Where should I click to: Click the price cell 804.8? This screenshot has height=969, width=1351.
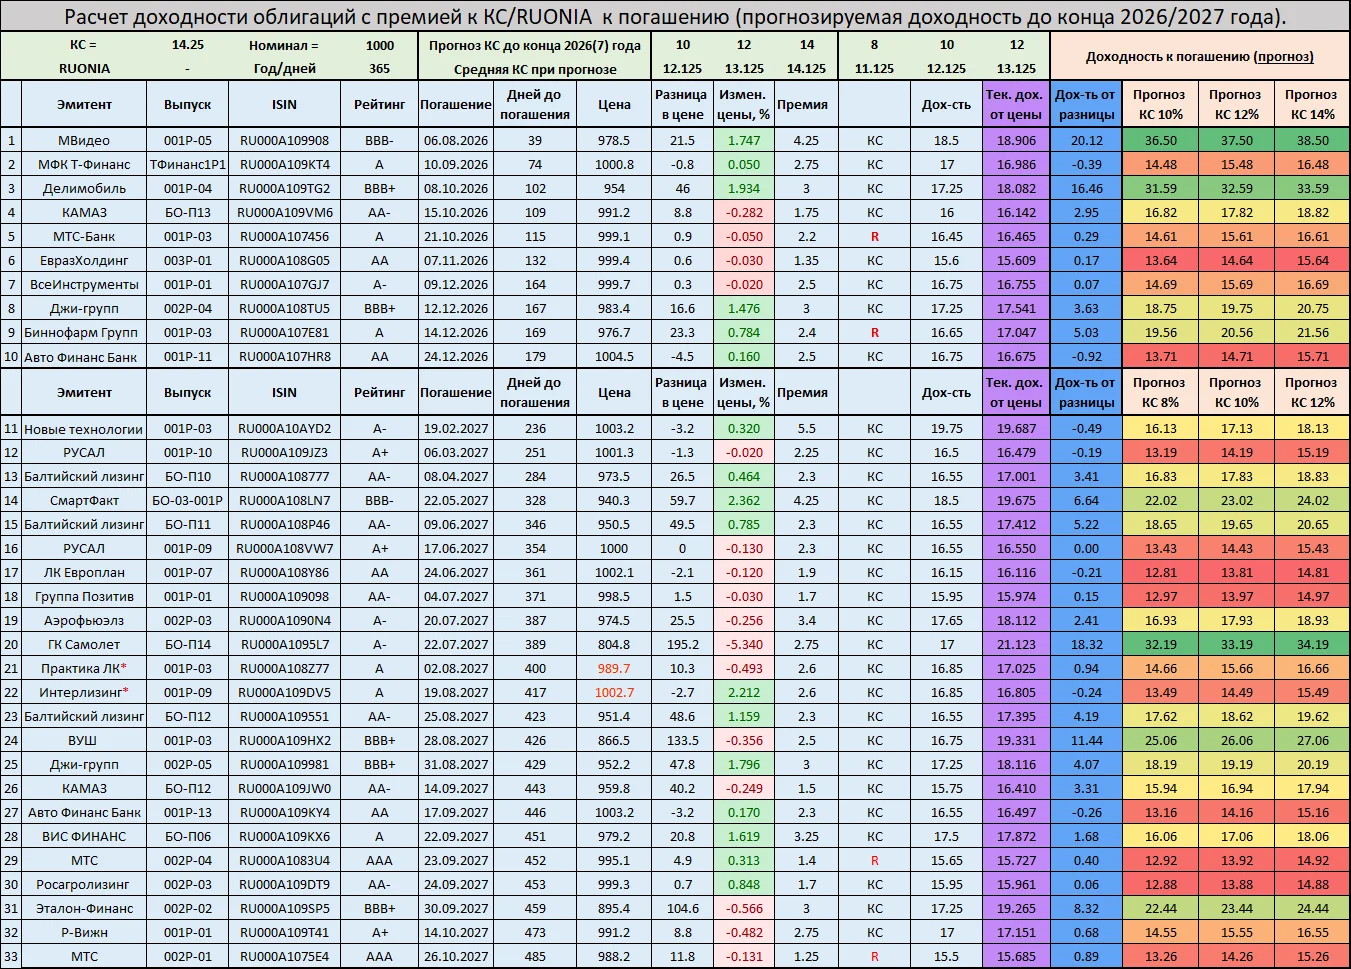(614, 645)
